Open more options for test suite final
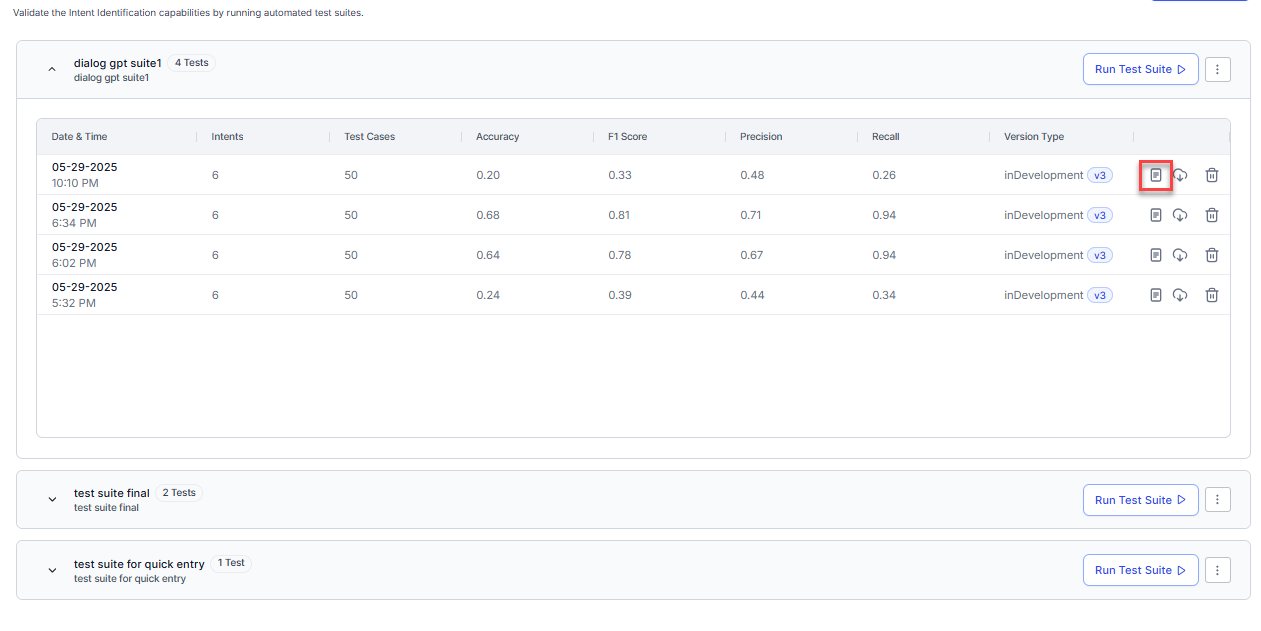The image size is (1261, 631). (1217, 500)
